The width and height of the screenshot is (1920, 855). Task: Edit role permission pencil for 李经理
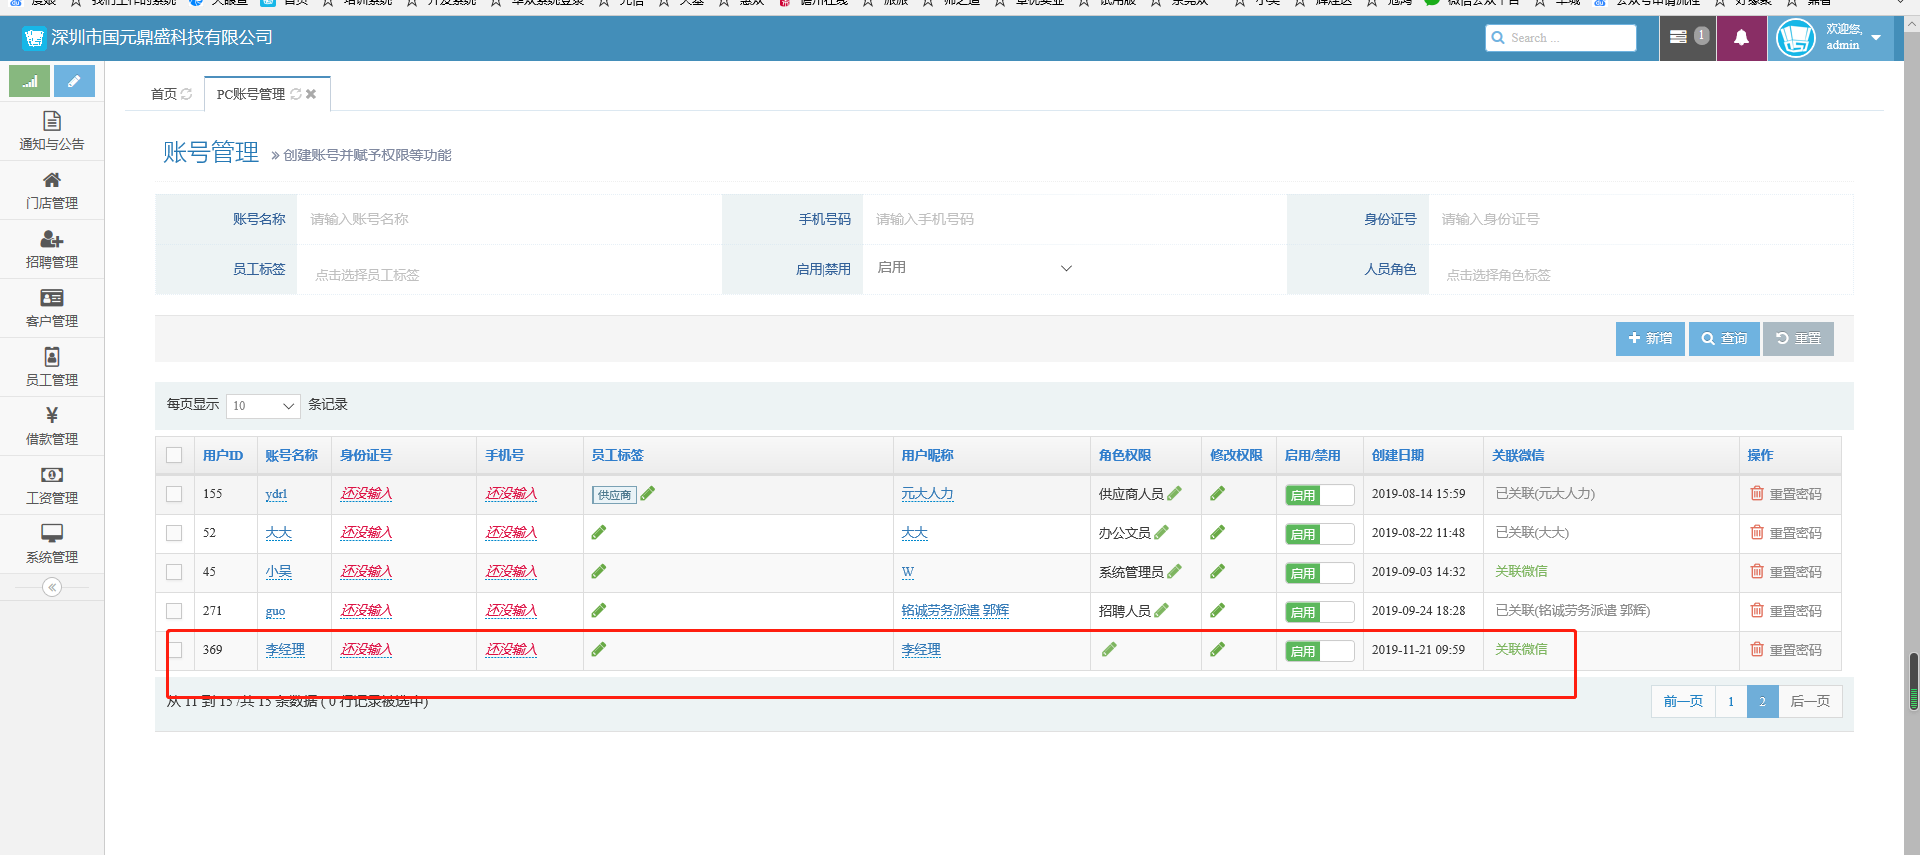(x=1109, y=650)
